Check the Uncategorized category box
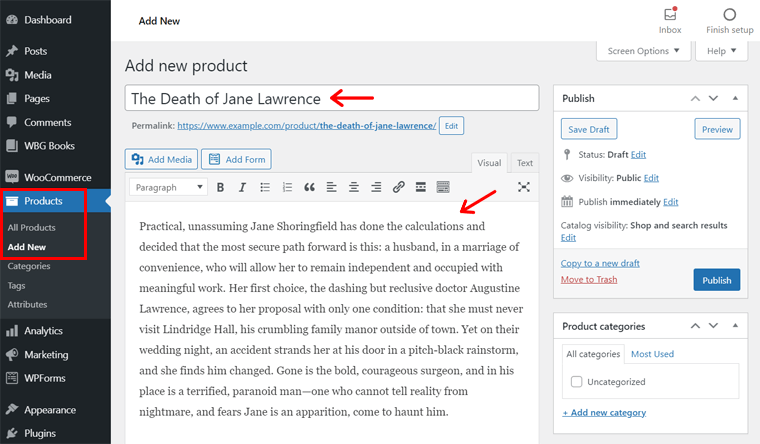 pos(577,382)
